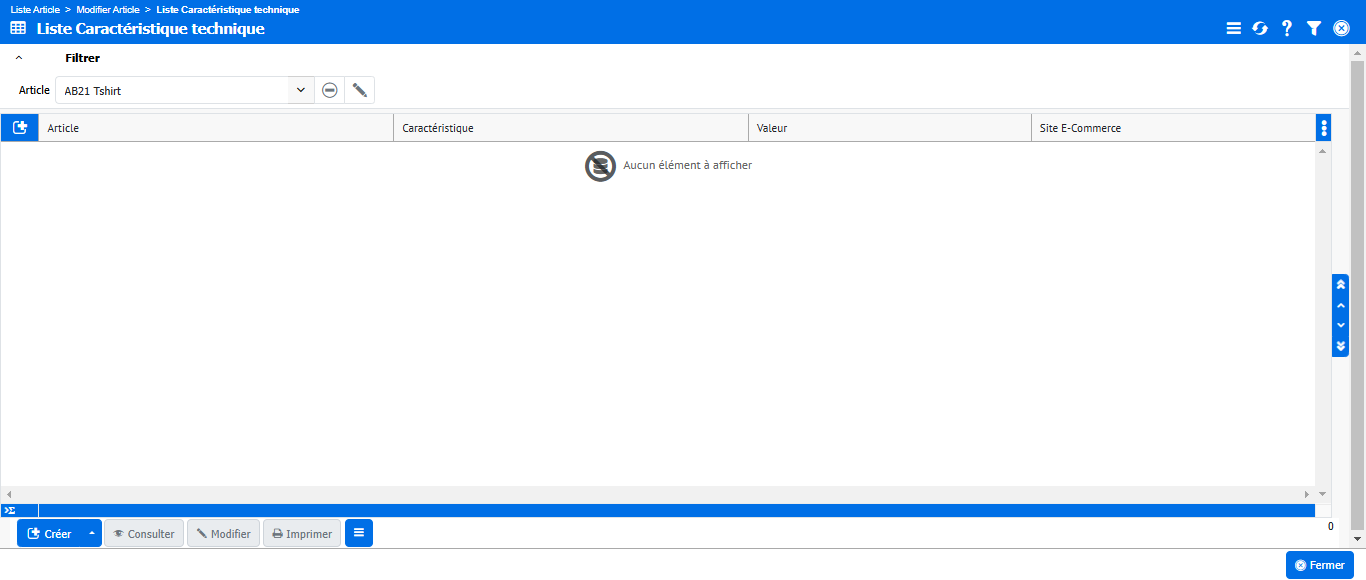Image resolution: width=1366 pixels, height=580 pixels.
Task: Click the add-row icon in grid header
Action: click(x=19, y=128)
